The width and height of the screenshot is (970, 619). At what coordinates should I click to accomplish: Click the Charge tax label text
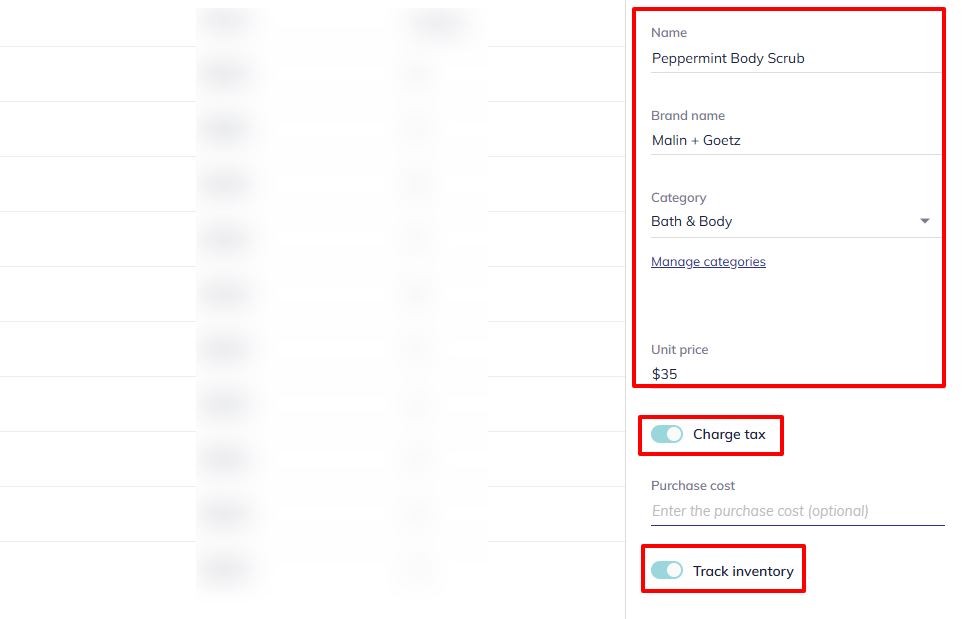click(x=729, y=434)
